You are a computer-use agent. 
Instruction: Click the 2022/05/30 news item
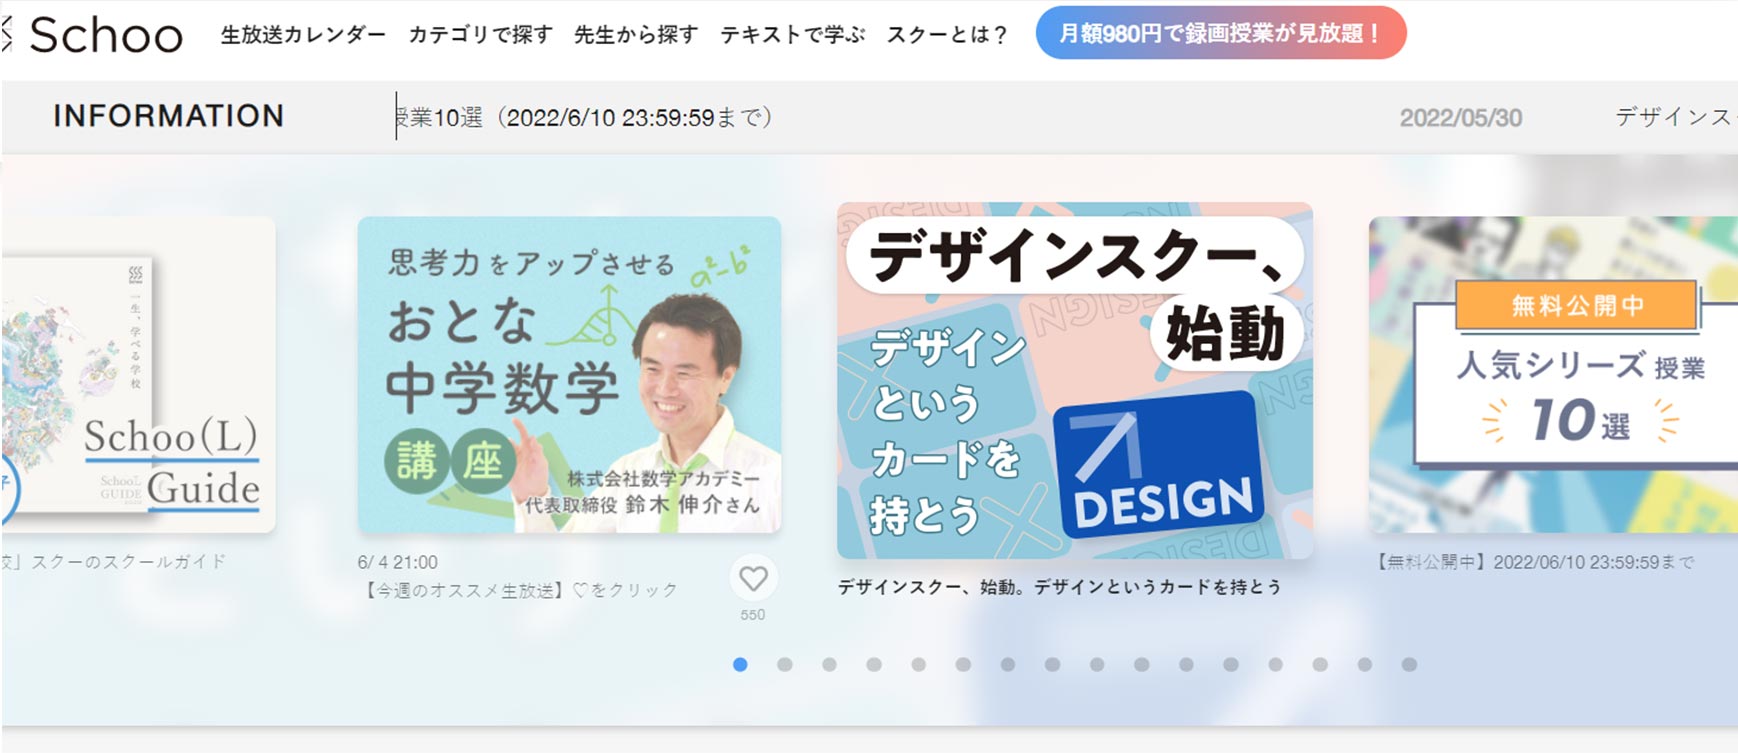1461,118
